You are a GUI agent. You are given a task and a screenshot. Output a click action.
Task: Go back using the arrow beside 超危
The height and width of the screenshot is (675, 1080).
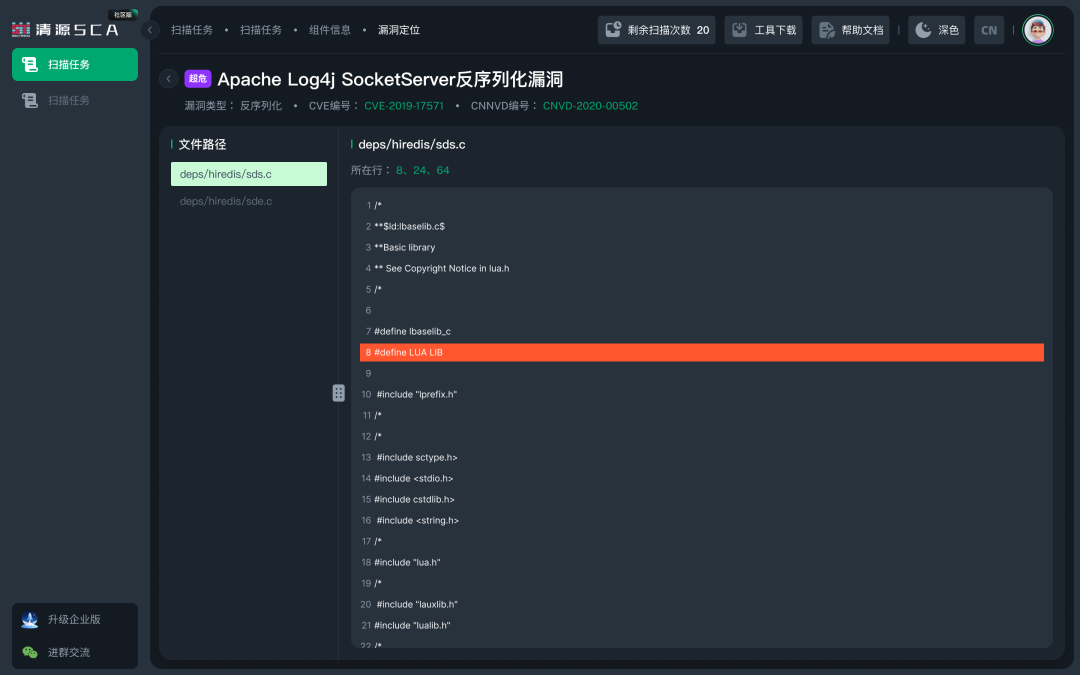click(x=169, y=79)
